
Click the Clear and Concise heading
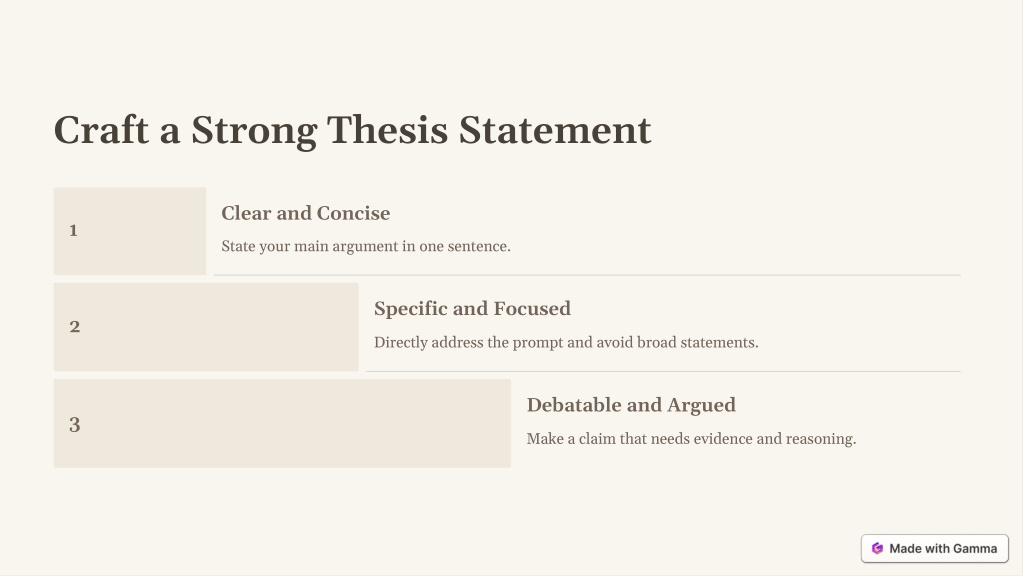305,213
